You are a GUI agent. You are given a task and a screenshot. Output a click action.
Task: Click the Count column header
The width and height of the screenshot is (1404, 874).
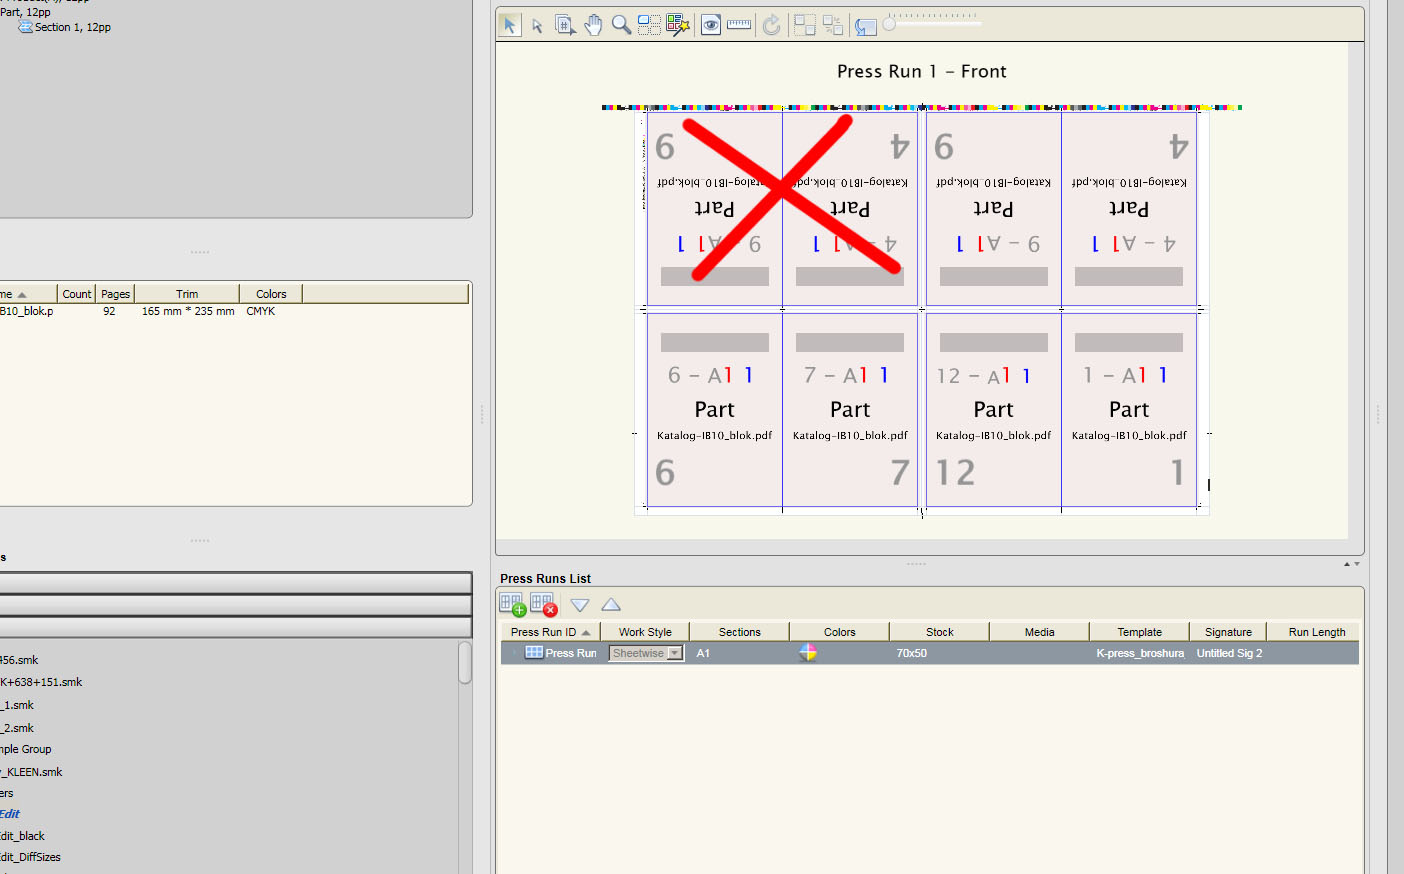tap(77, 294)
